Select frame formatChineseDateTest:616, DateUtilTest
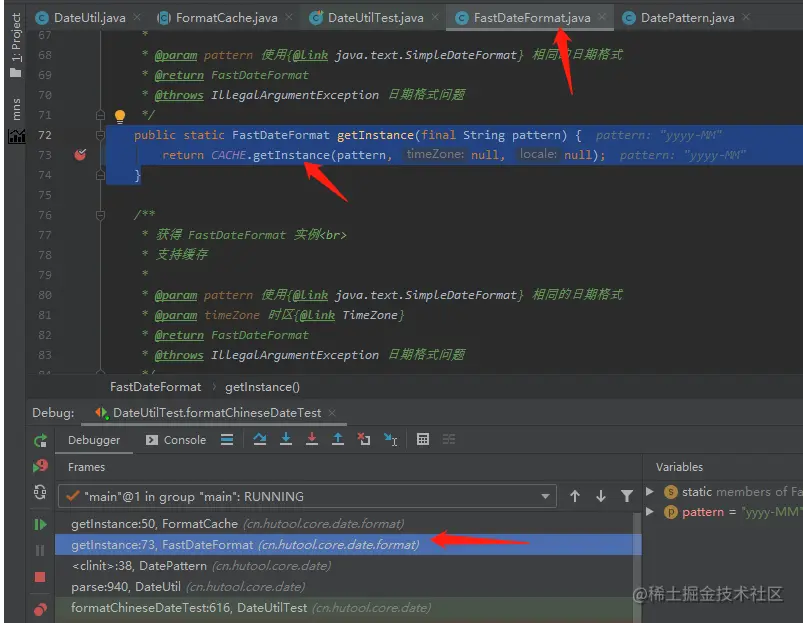This screenshot has height=623, width=803. [x=344, y=608]
